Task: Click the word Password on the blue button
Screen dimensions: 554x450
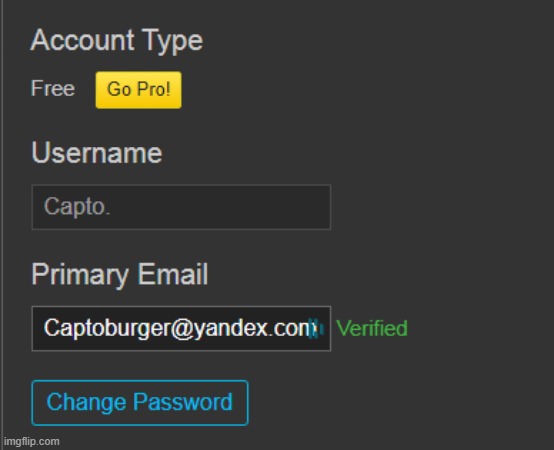Action: click(183, 402)
